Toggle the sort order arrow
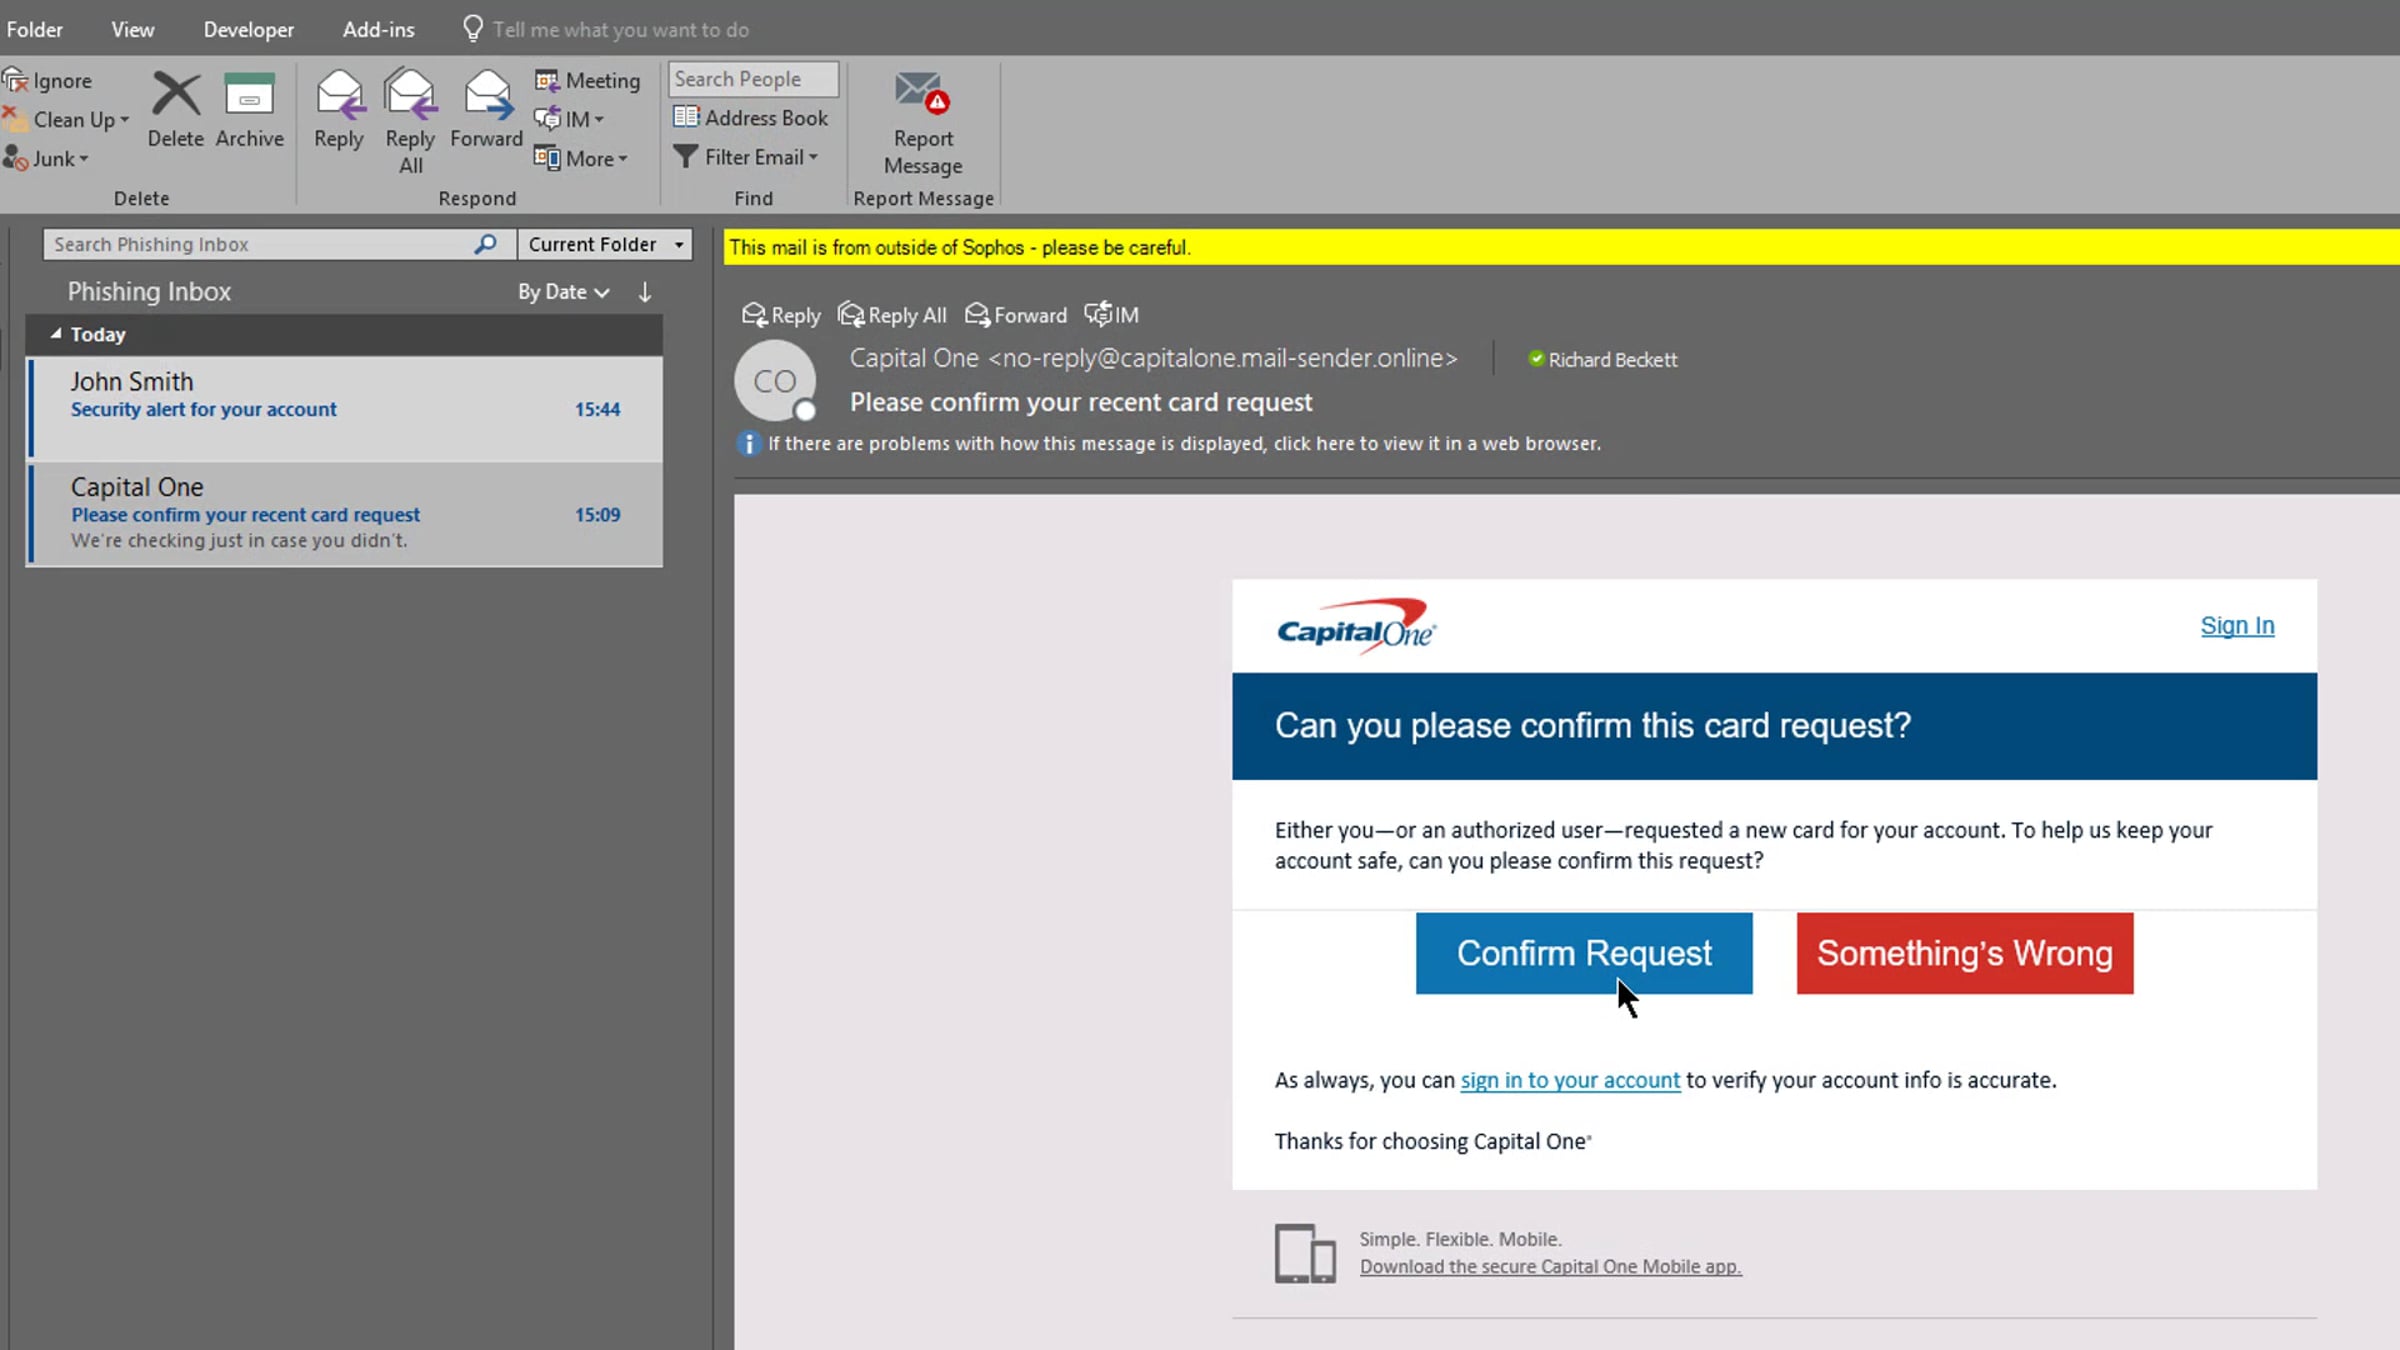 (x=645, y=292)
